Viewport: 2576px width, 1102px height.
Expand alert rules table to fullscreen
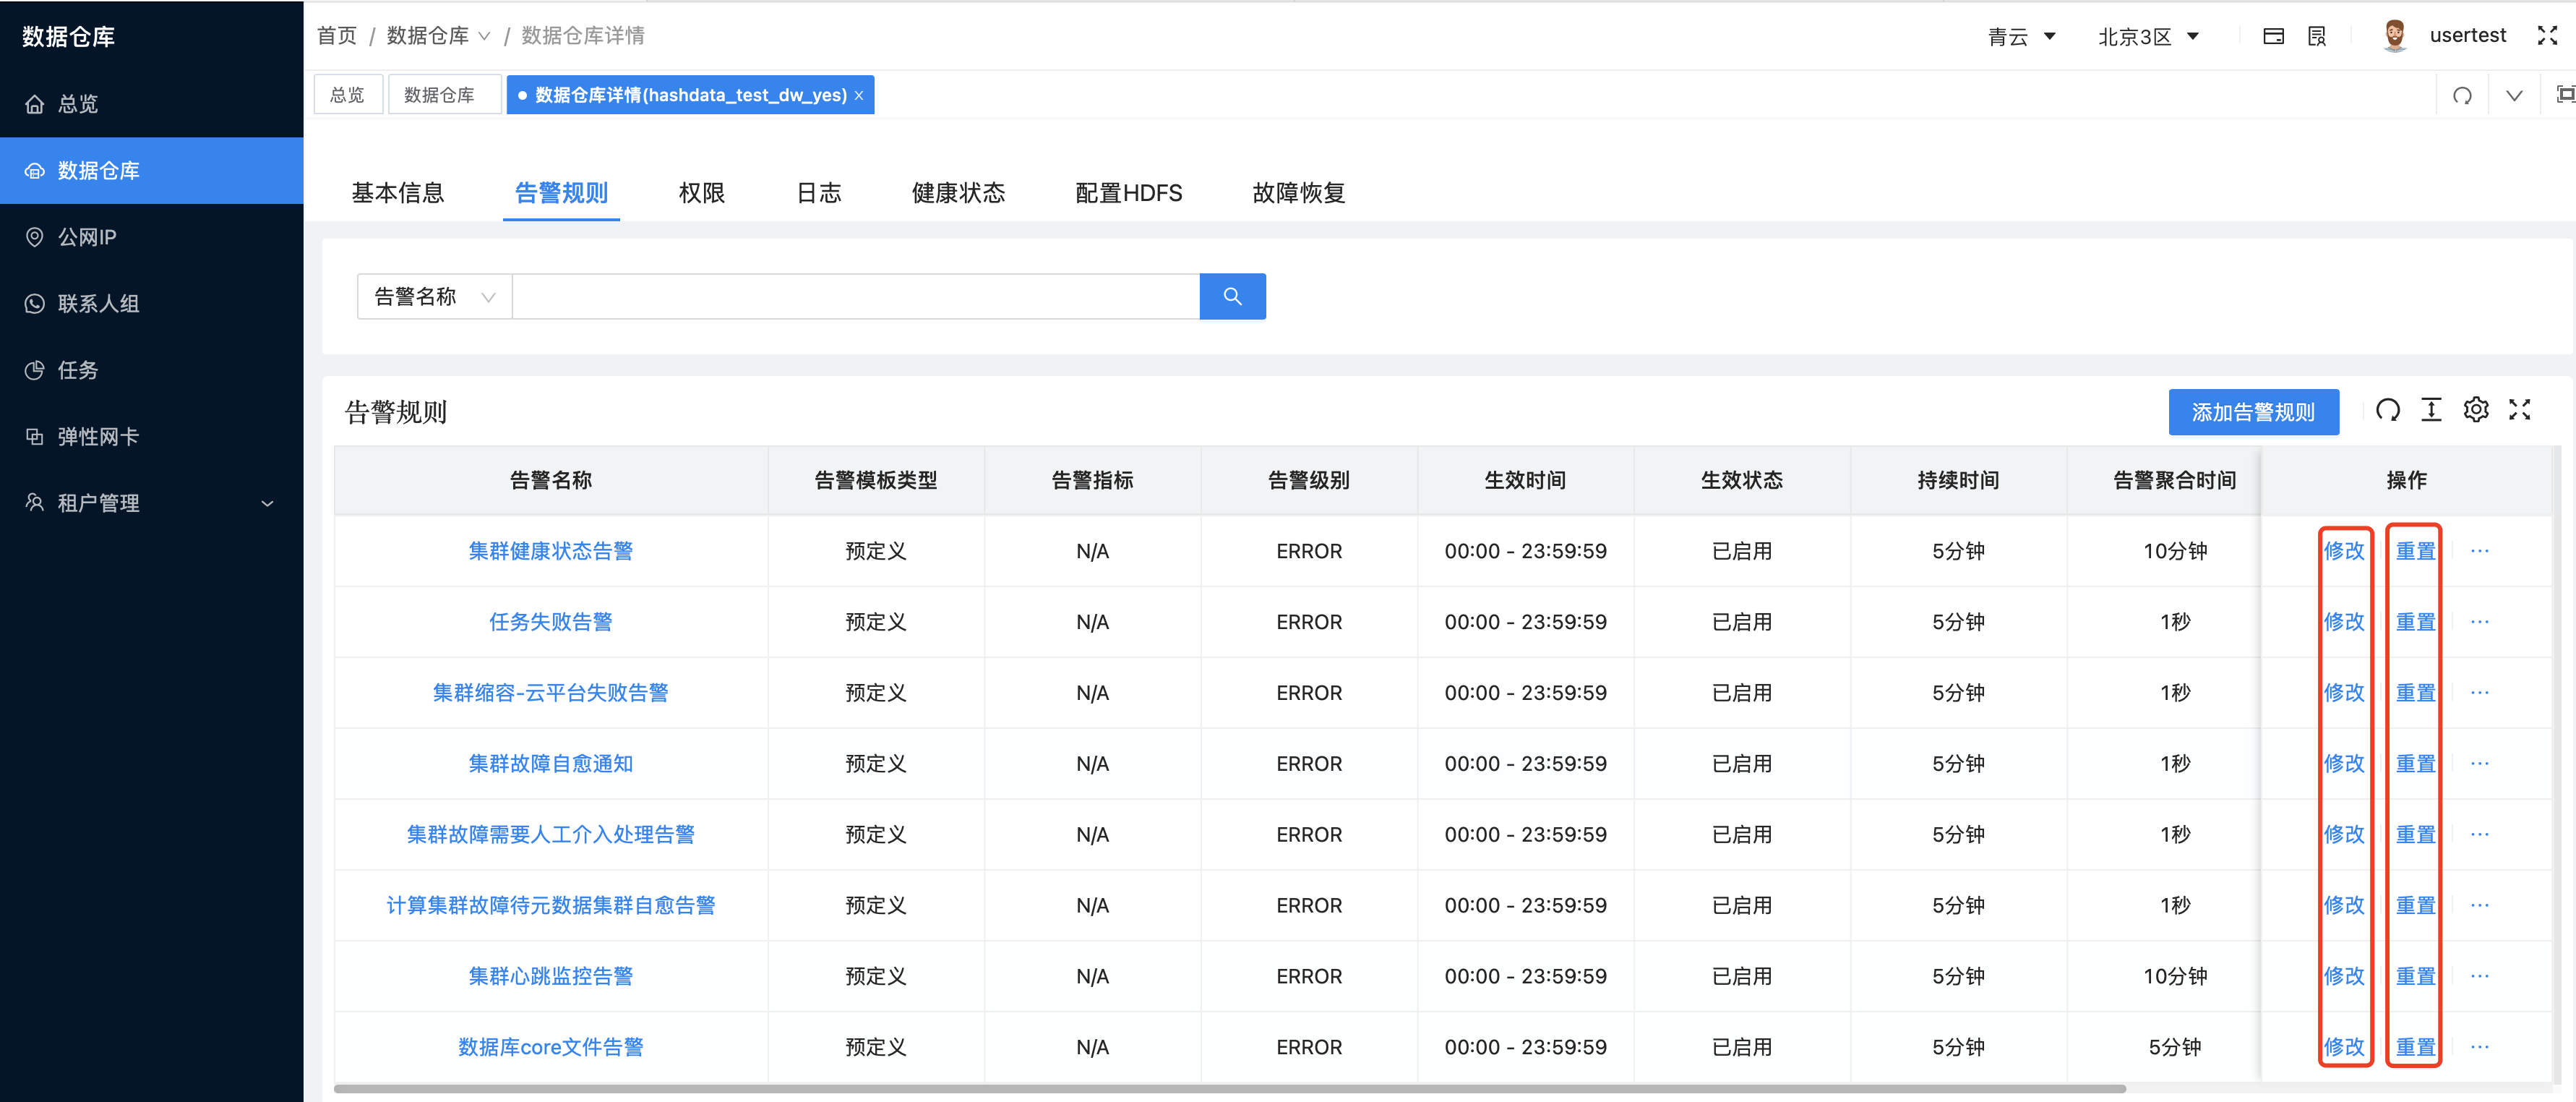coord(2520,410)
